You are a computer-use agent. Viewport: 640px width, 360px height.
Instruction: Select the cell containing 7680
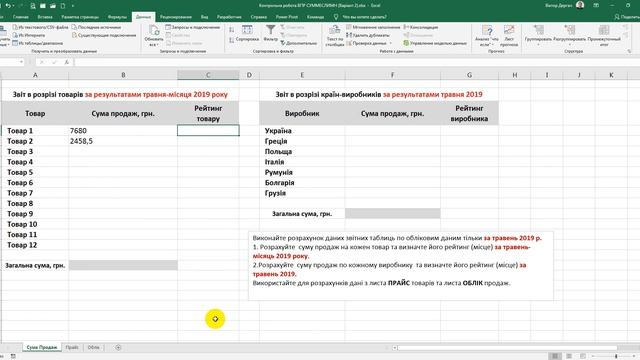(x=123, y=131)
